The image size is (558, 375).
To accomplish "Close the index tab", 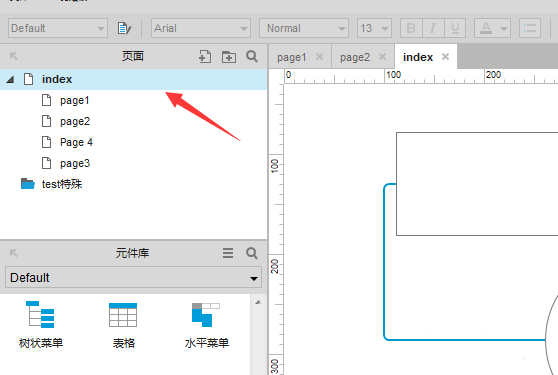I will [x=446, y=57].
